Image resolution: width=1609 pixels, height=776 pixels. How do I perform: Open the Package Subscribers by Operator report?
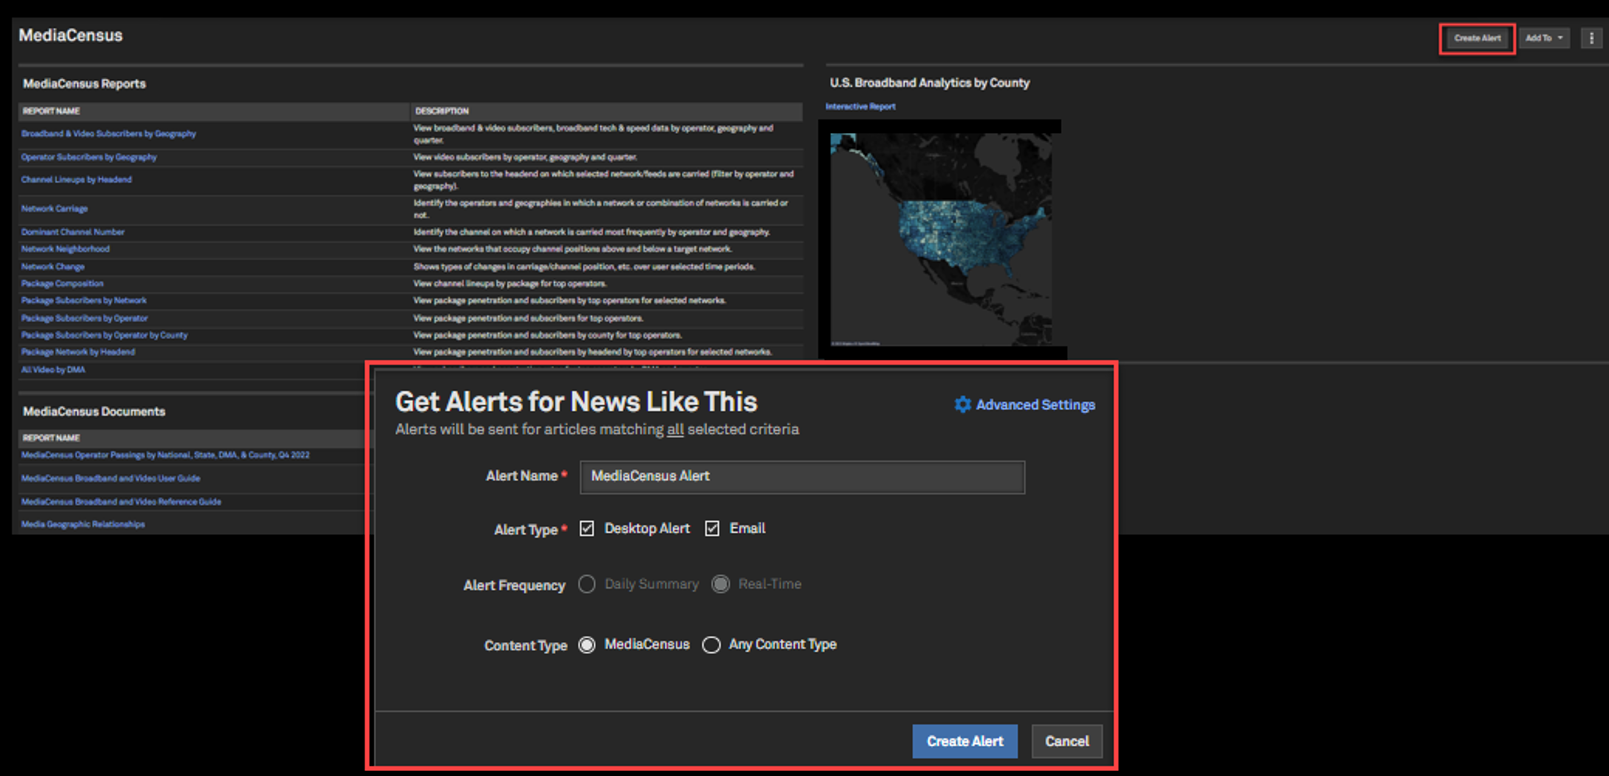(84, 319)
